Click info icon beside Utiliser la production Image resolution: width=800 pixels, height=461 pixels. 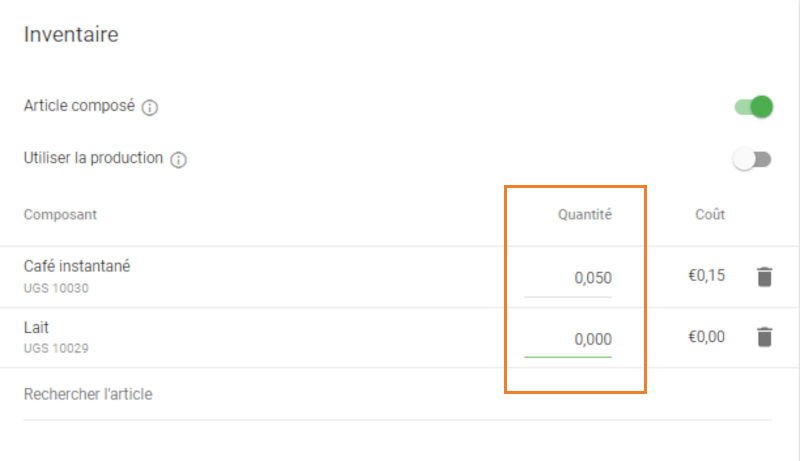179,160
